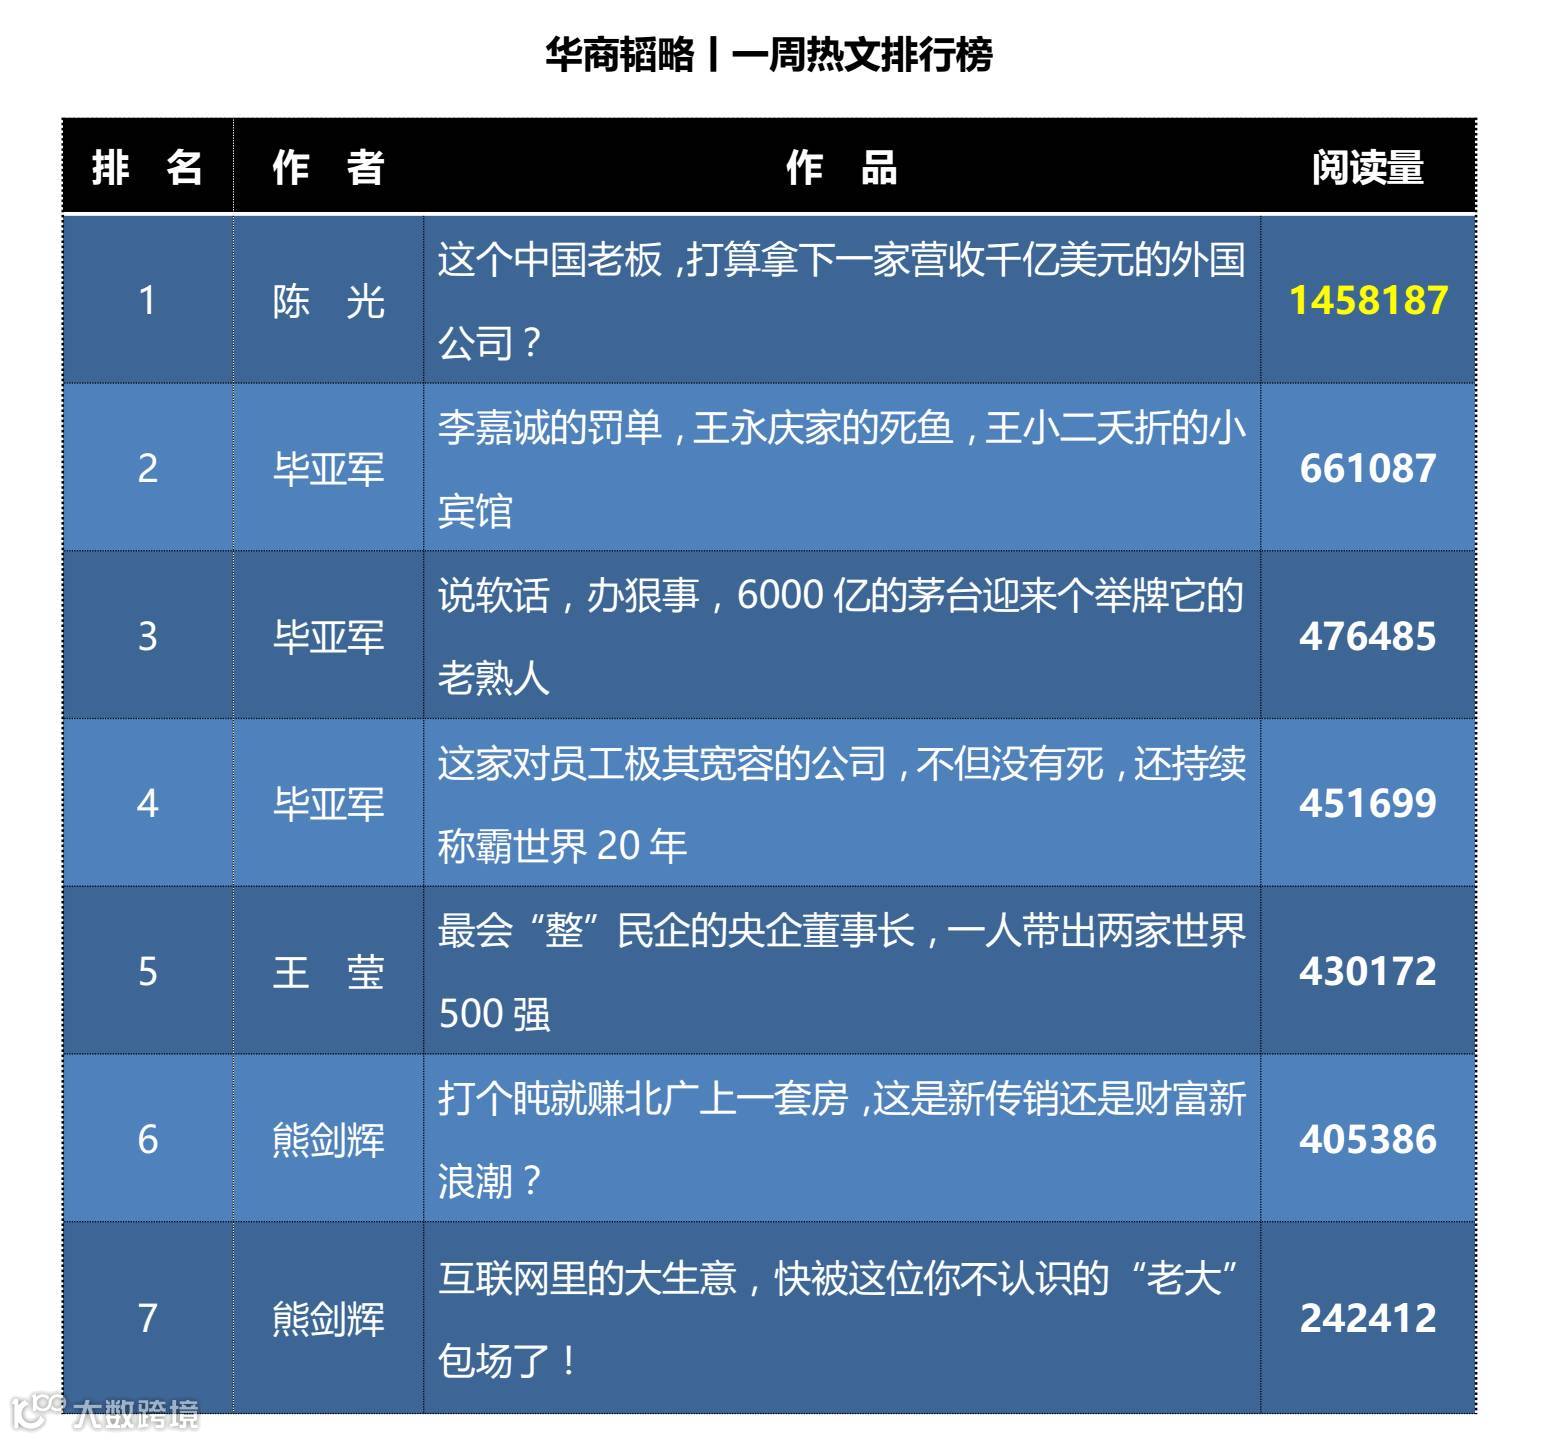Open the article starting 说软话,办狠事

(841, 636)
